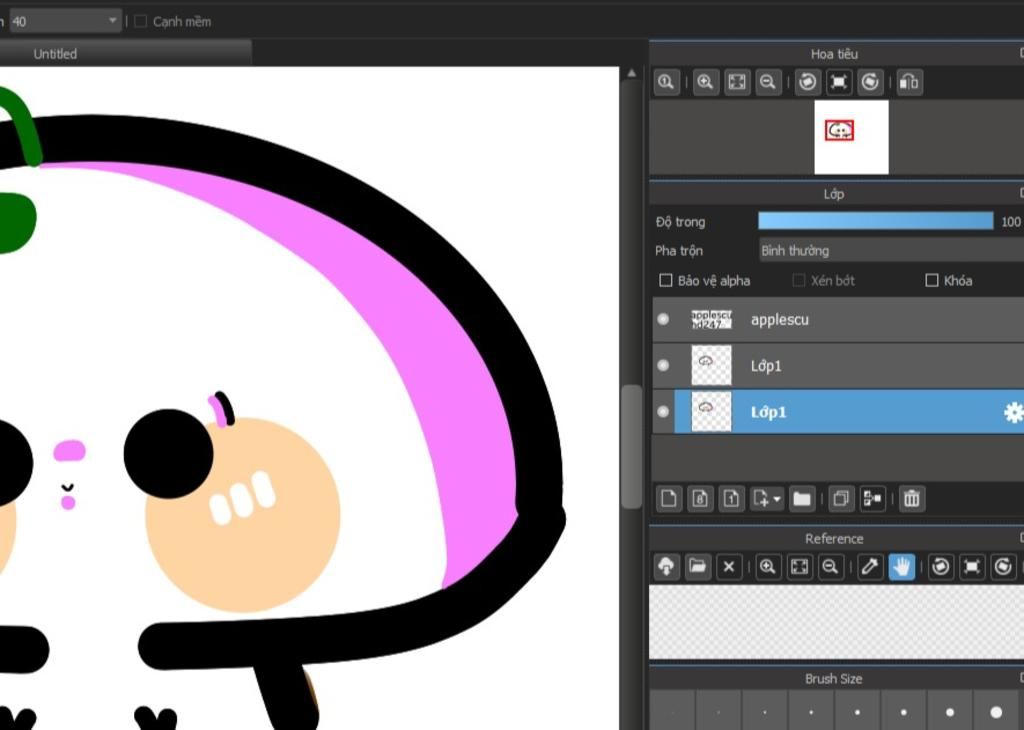
Task: Zoom in on the Reference panel
Action: [x=768, y=567]
